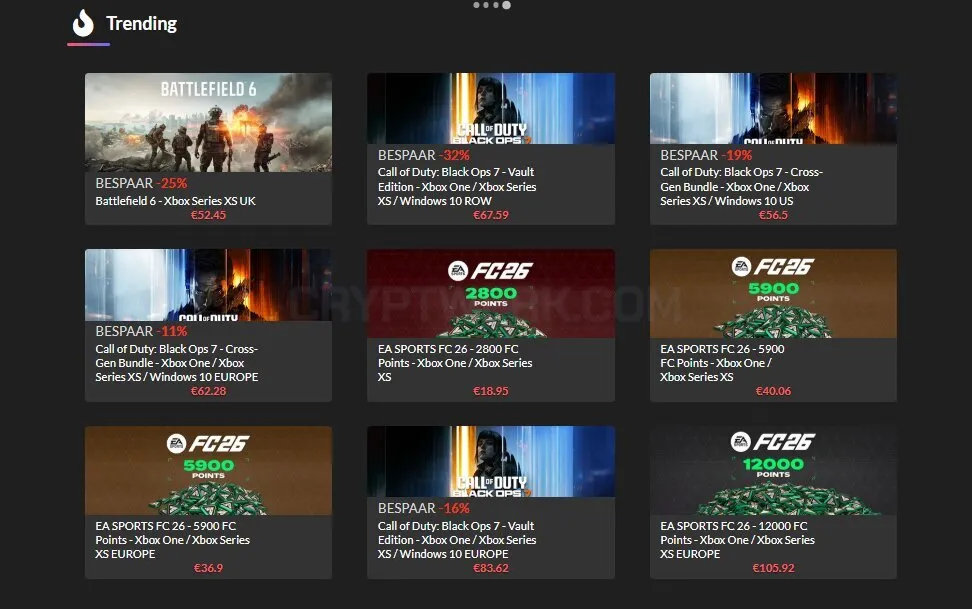Open the Cross-Gen Bundle US cover thumbnail
The image size is (972, 609).
773,109
